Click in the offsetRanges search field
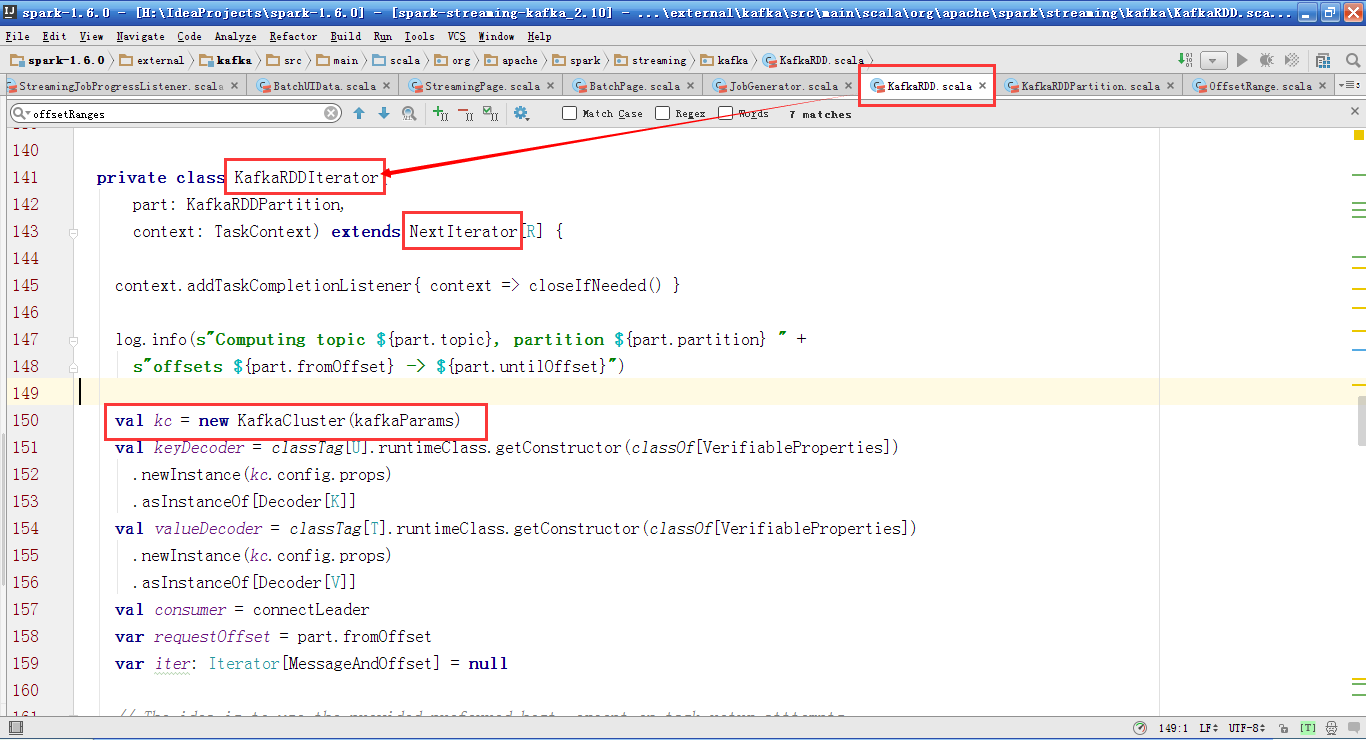Viewport: 1366px width, 740px height. pos(170,114)
